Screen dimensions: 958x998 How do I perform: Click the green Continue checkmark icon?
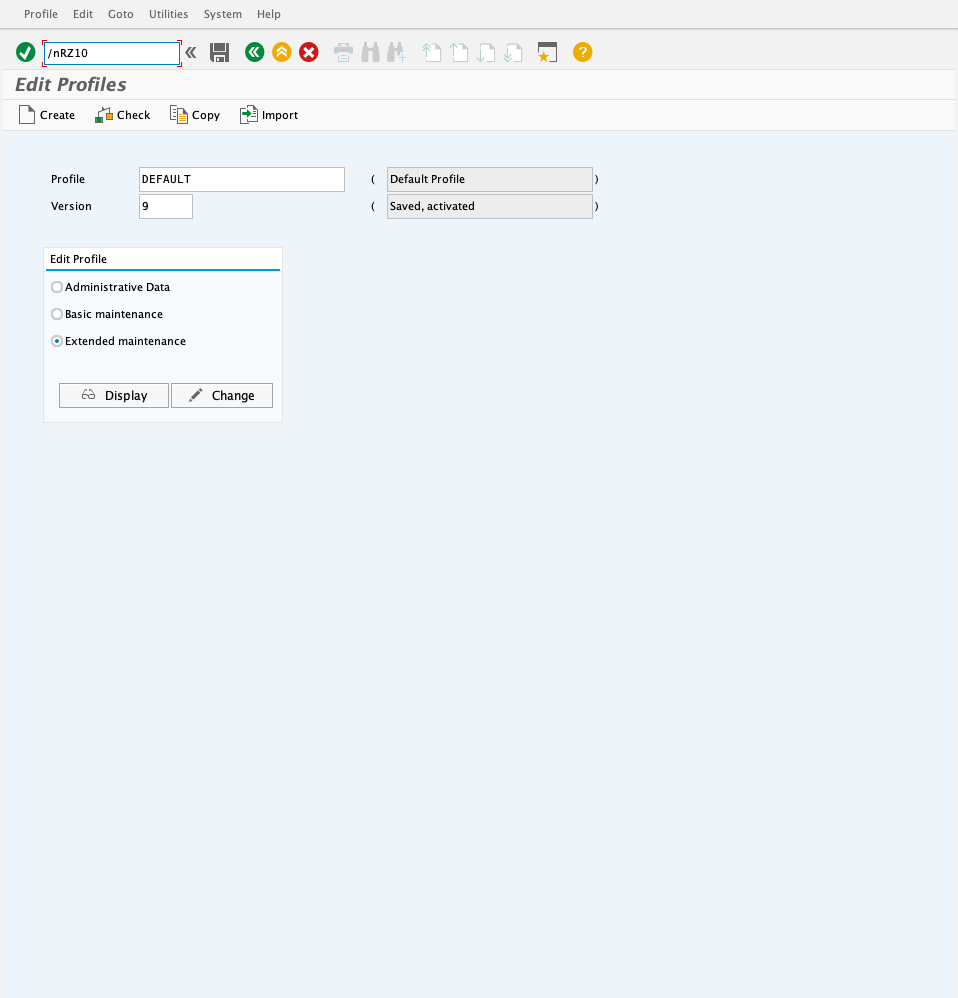click(24, 52)
